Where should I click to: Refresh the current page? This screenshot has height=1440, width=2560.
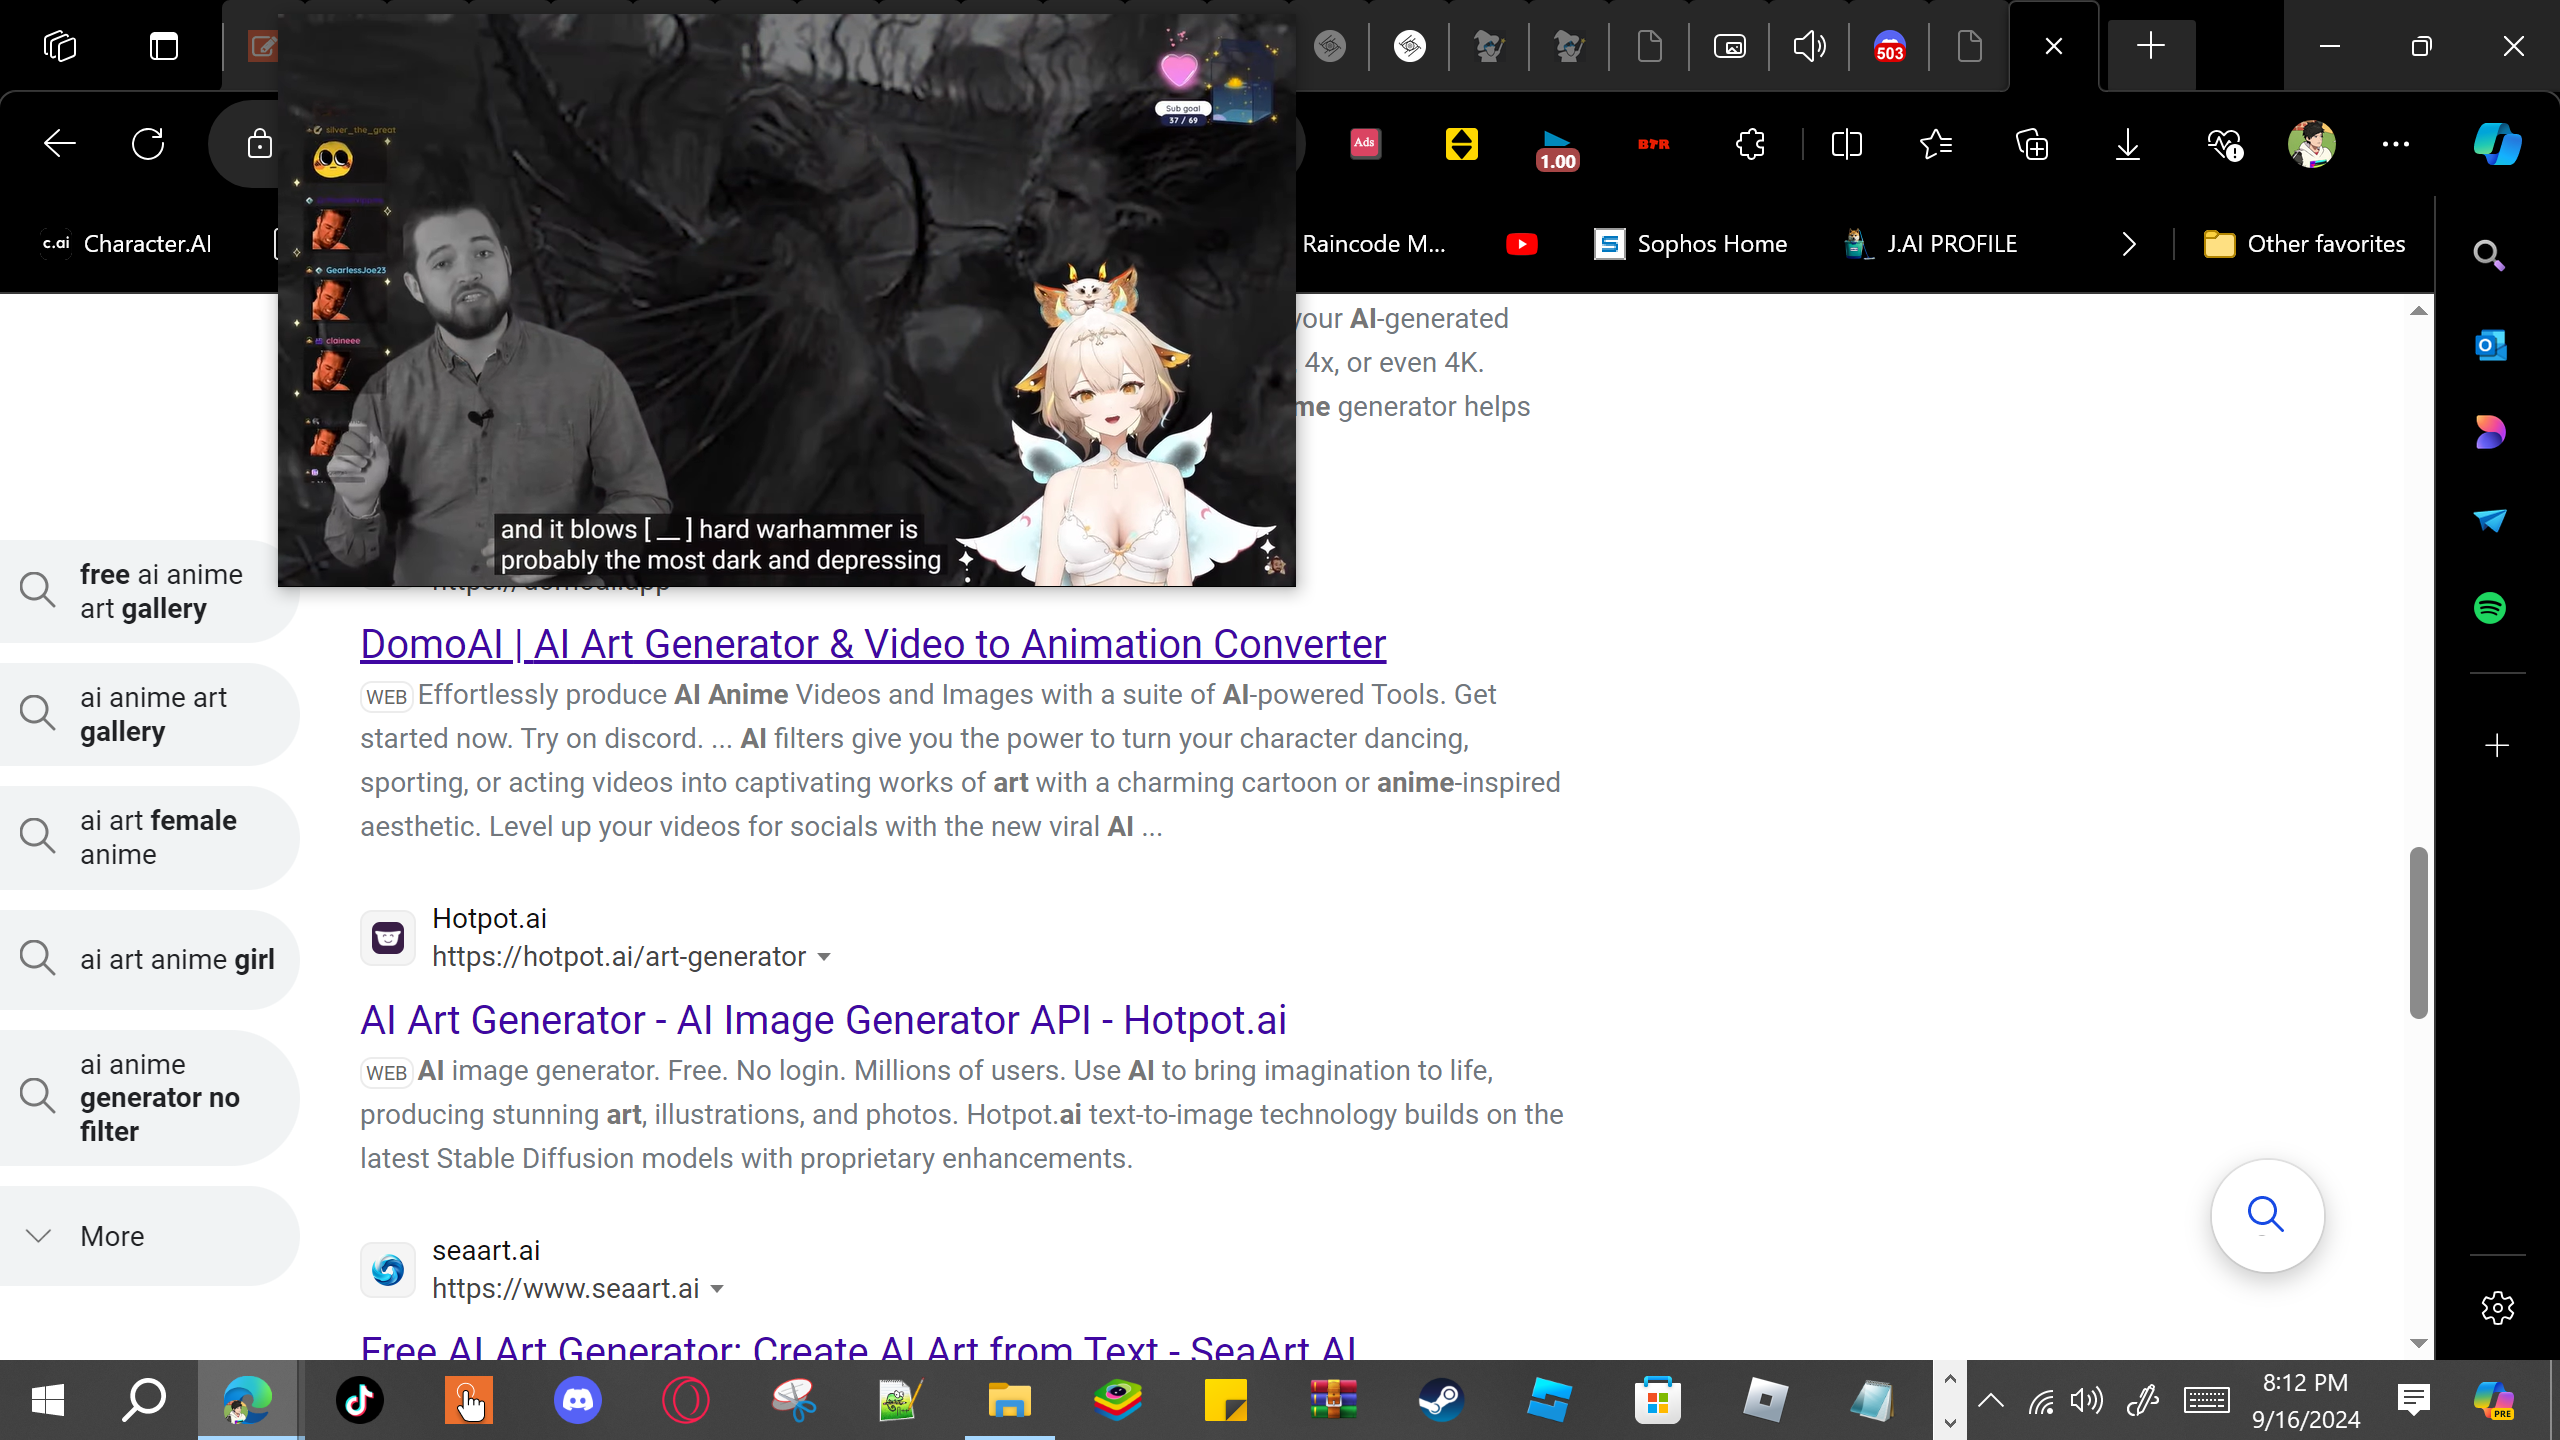pos(148,144)
